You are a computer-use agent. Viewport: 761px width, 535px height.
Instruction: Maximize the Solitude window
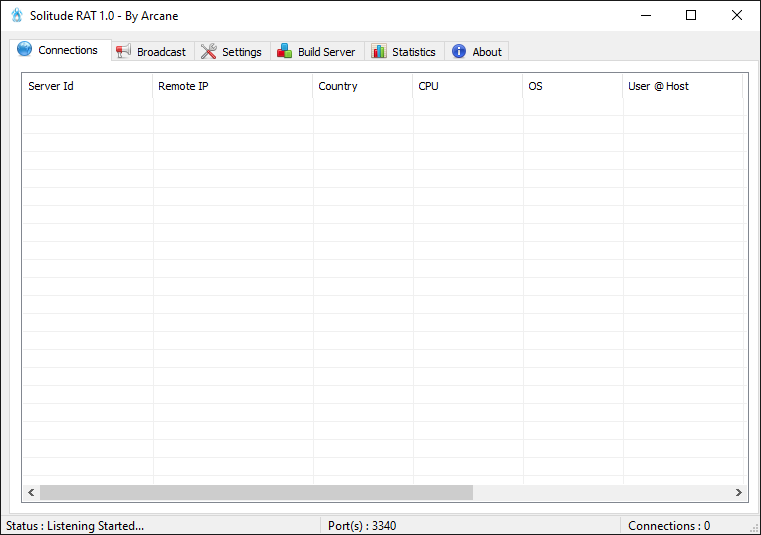[x=691, y=16]
